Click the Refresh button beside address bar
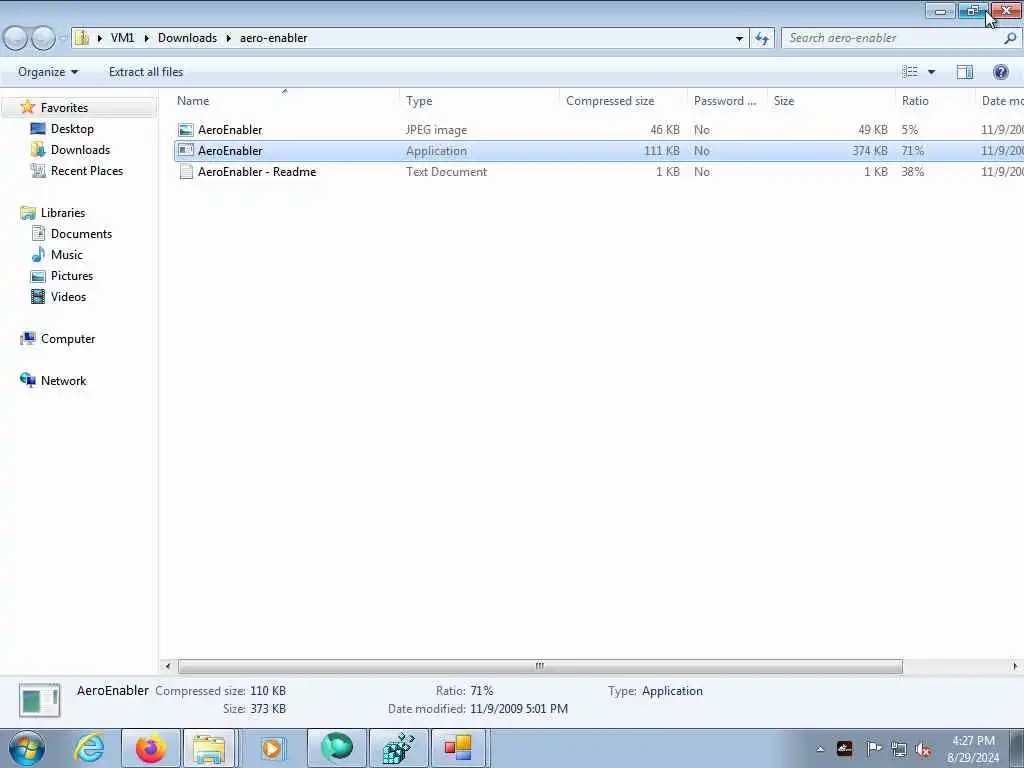 (762, 38)
